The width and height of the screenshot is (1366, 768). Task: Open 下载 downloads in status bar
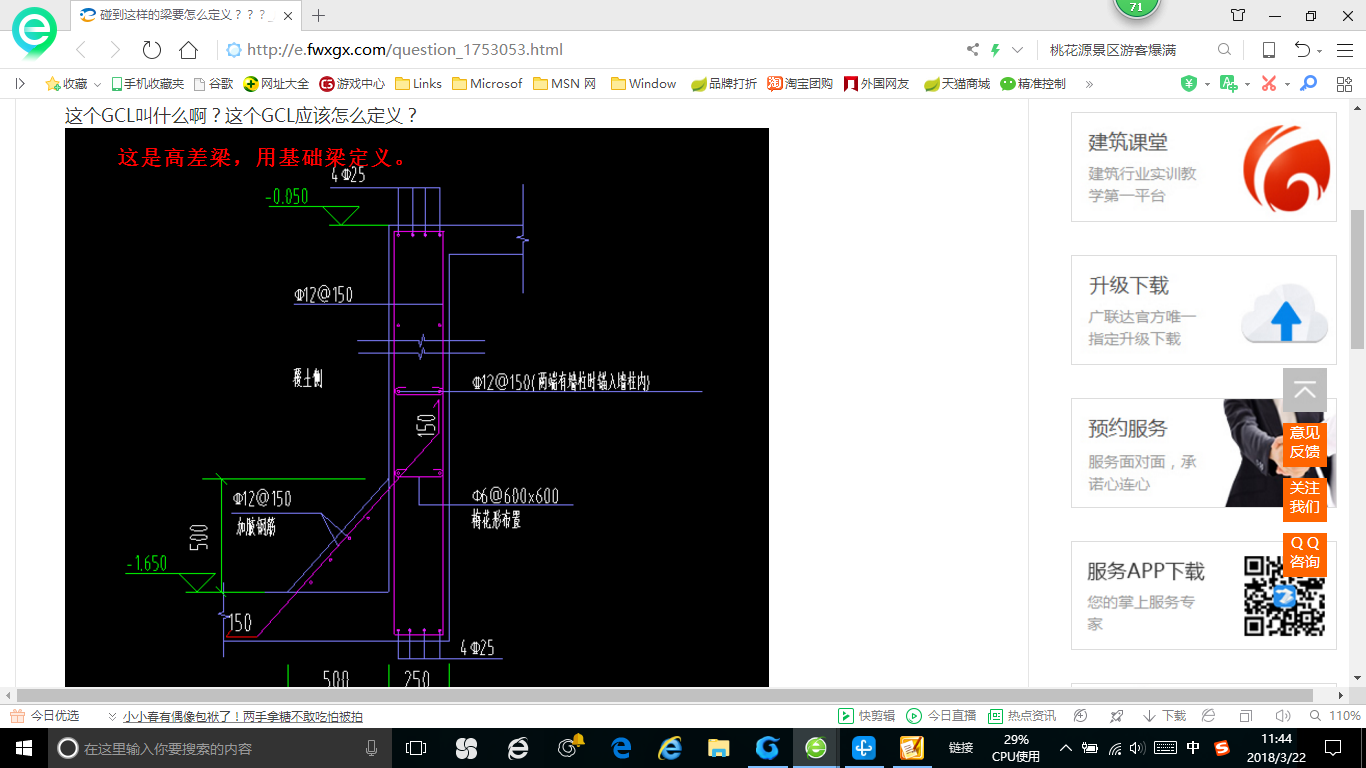tap(1164, 716)
